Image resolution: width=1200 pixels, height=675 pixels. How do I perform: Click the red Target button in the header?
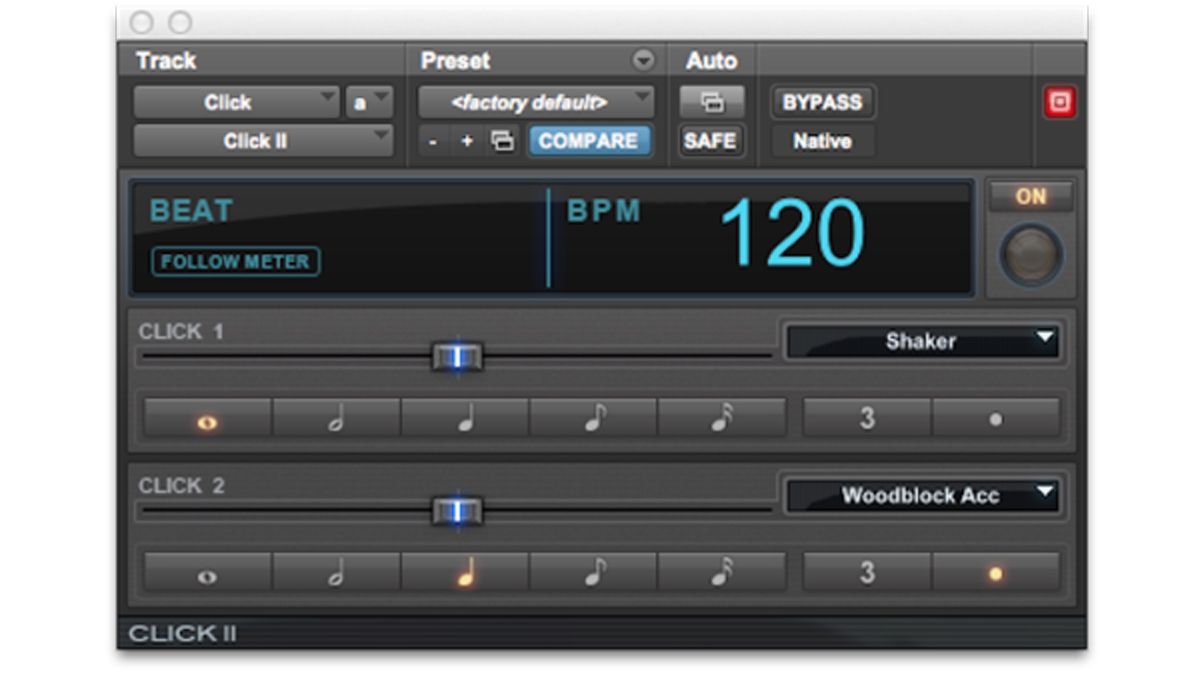click(1062, 100)
